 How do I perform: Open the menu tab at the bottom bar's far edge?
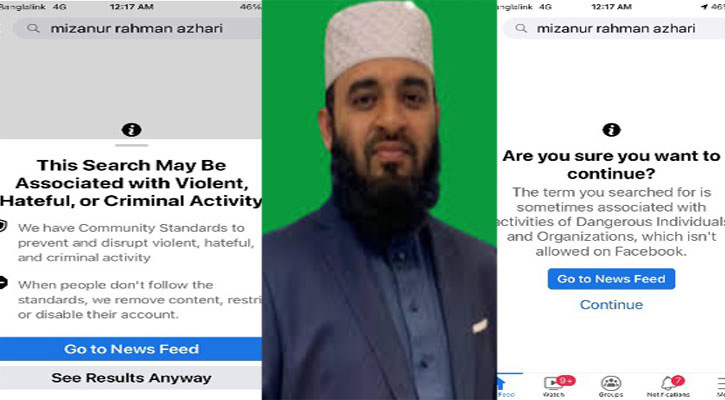[721, 385]
